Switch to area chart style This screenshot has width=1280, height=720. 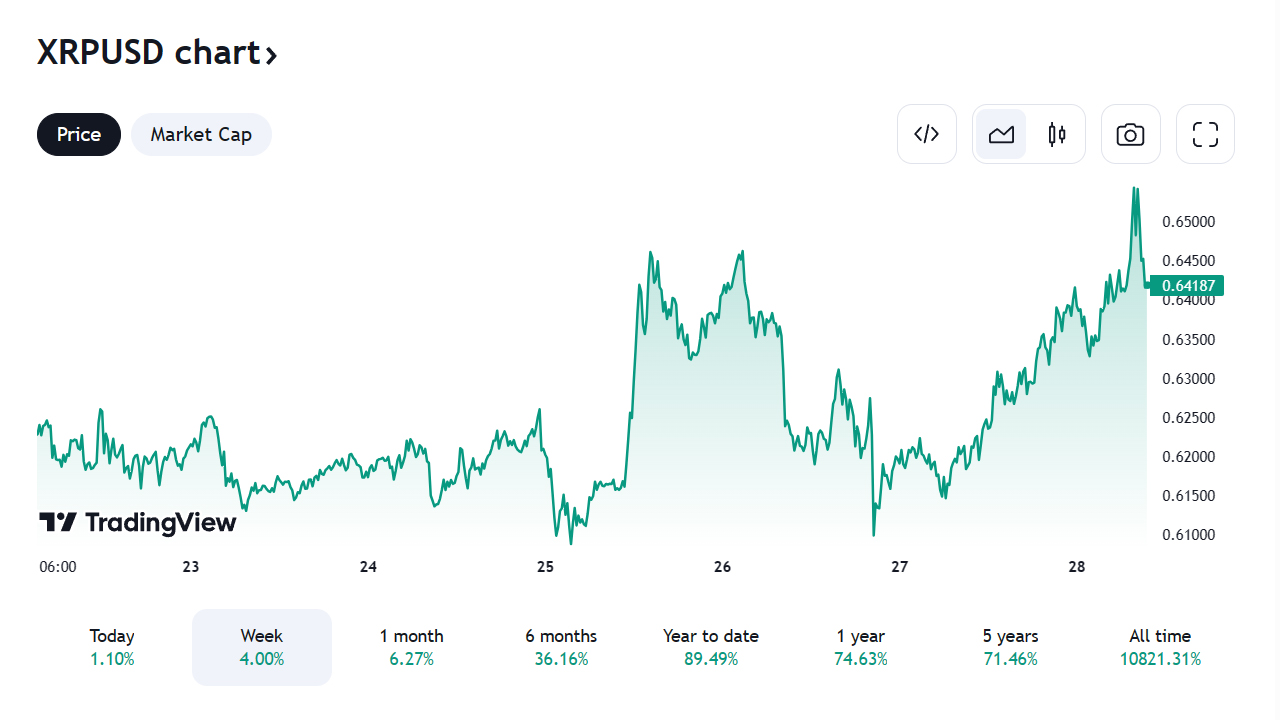tap(1001, 134)
